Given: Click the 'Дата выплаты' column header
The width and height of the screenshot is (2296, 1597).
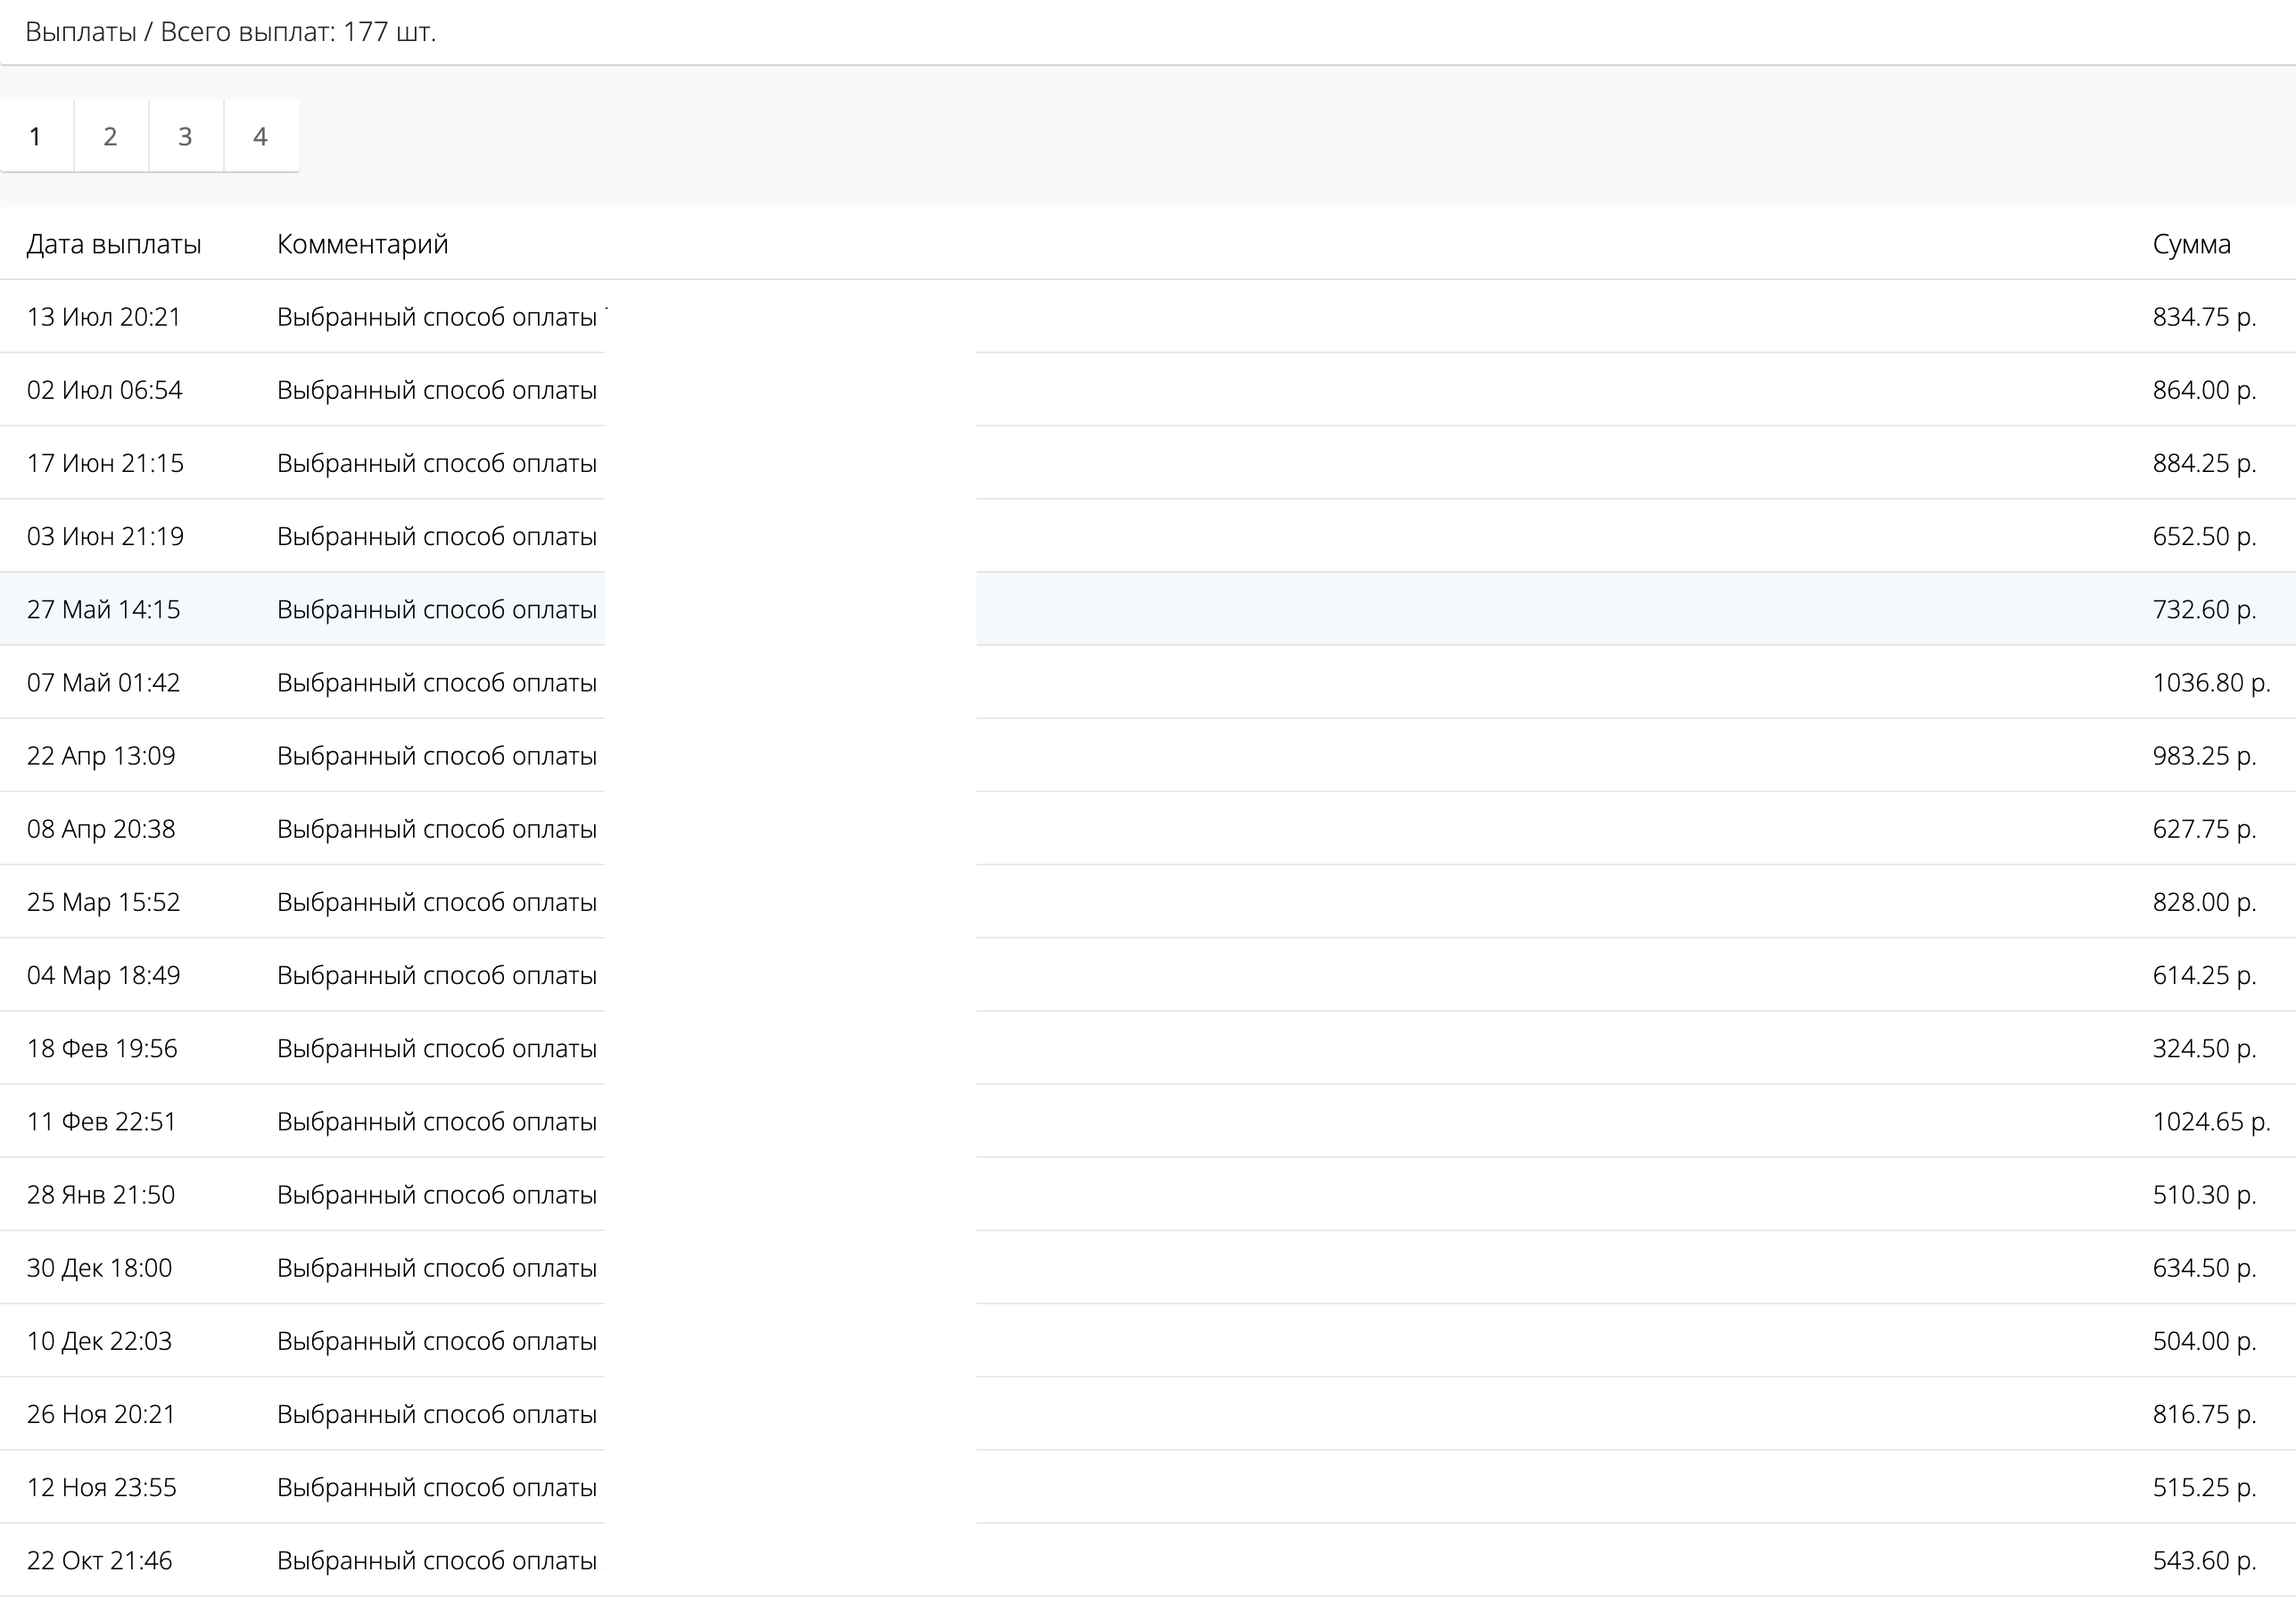Looking at the screenshot, I should [x=113, y=244].
